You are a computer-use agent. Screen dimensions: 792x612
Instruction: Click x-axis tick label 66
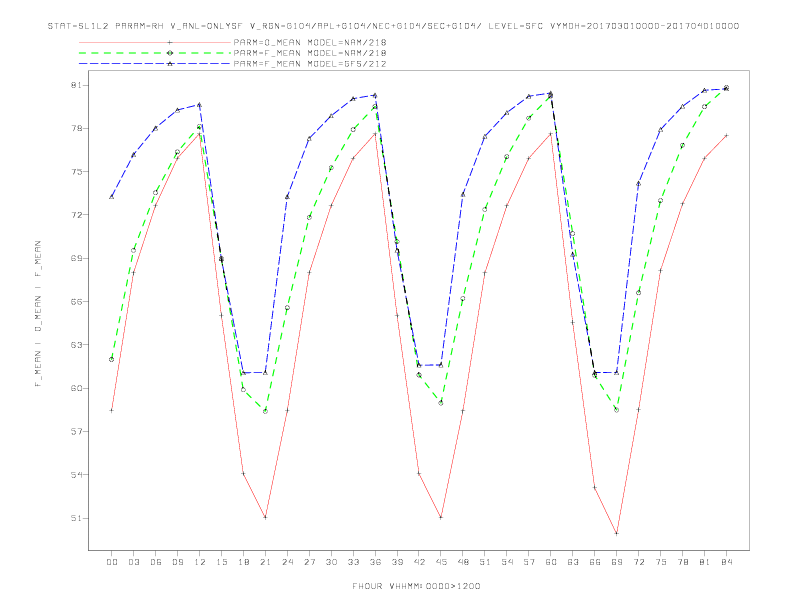coord(595,562)
